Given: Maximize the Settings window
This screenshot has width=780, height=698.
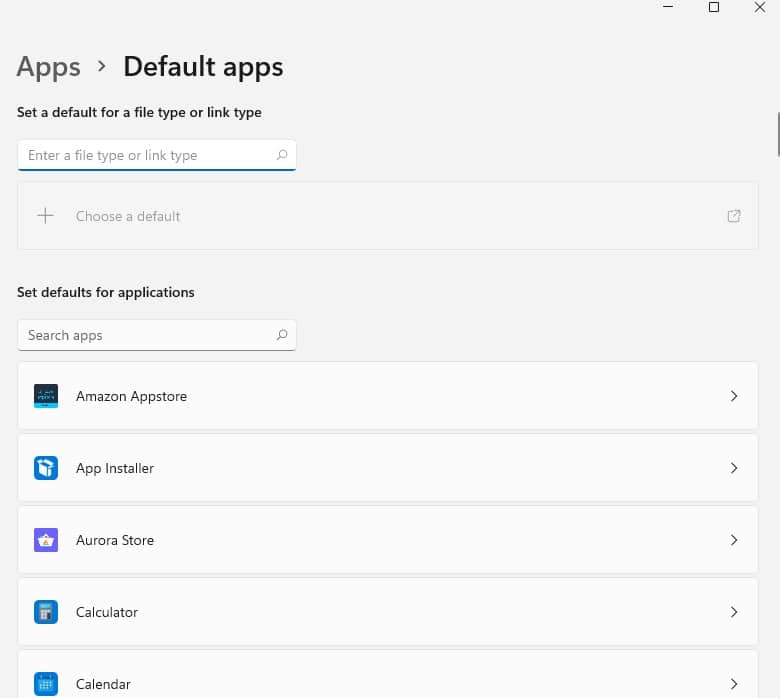Looking at the screenshot, I should tap(714, 7).
